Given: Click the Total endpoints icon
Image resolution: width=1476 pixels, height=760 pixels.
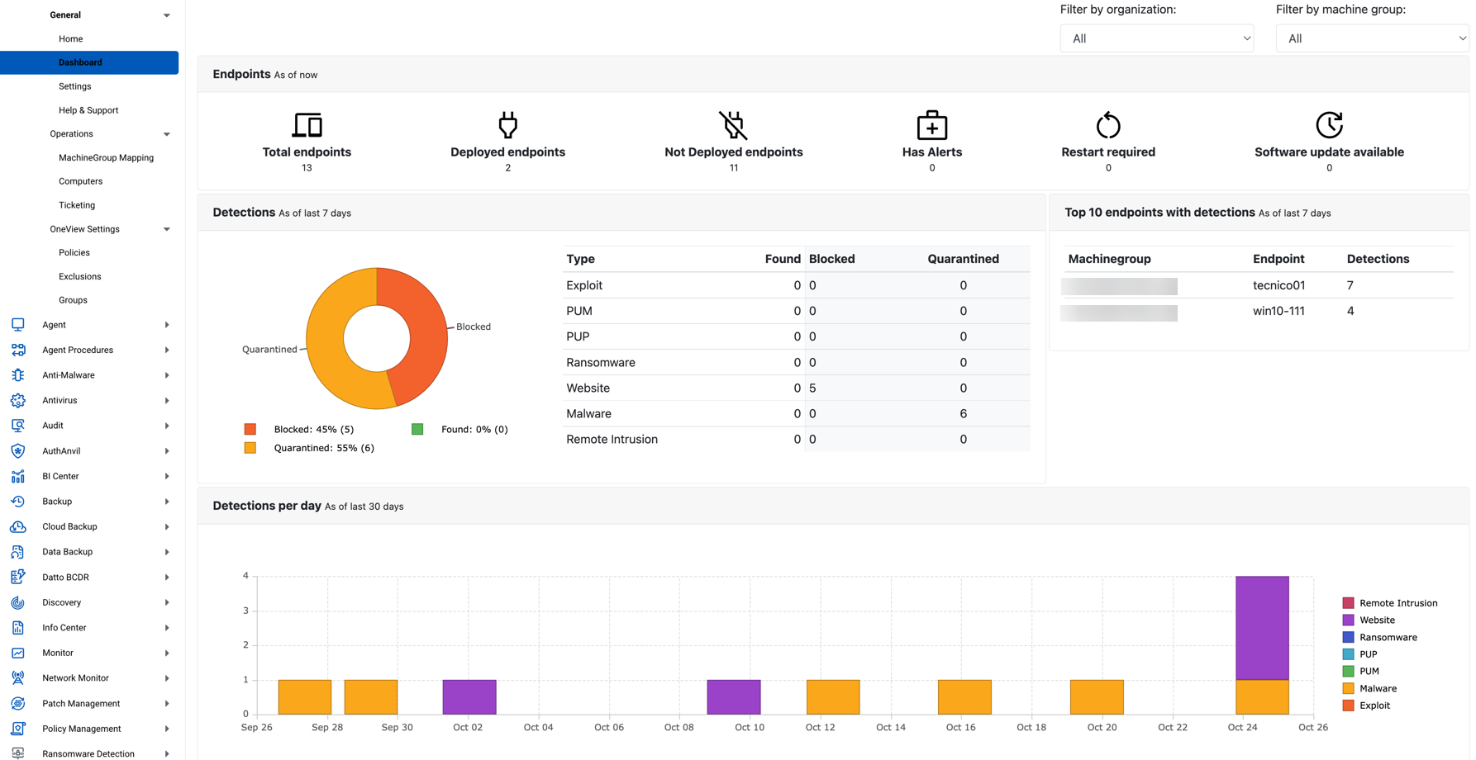Looking at the screenshot, I should (307, 125).
